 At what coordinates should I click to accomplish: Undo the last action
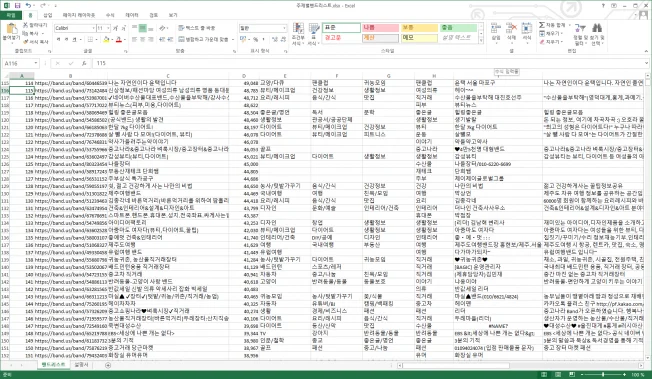[x=27, y=5]
